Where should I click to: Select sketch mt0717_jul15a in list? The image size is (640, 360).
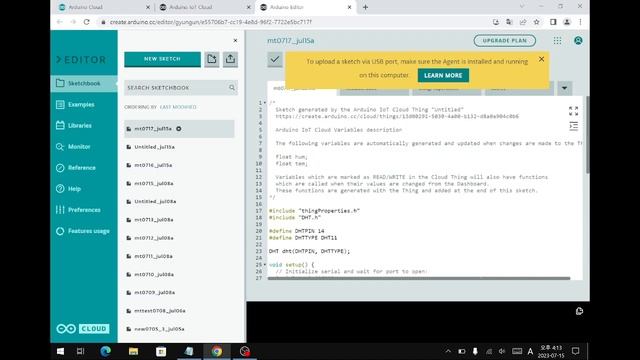(x=179, y=129)
